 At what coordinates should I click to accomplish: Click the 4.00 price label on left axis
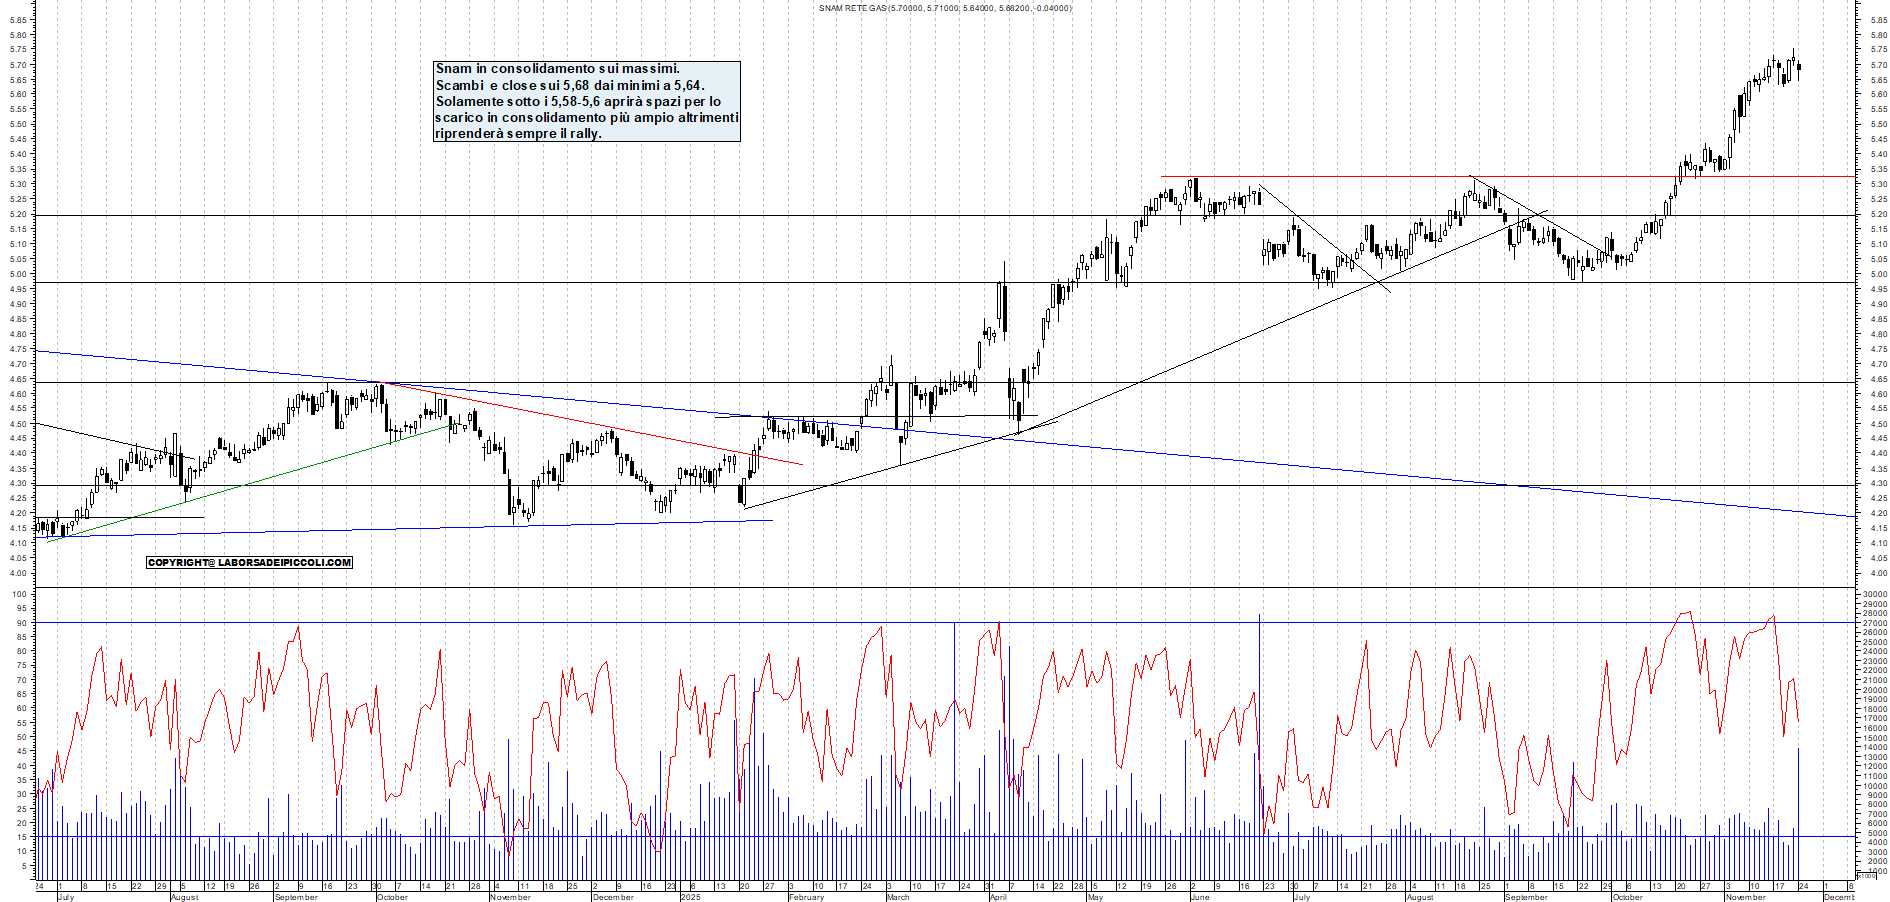(18, 573)
